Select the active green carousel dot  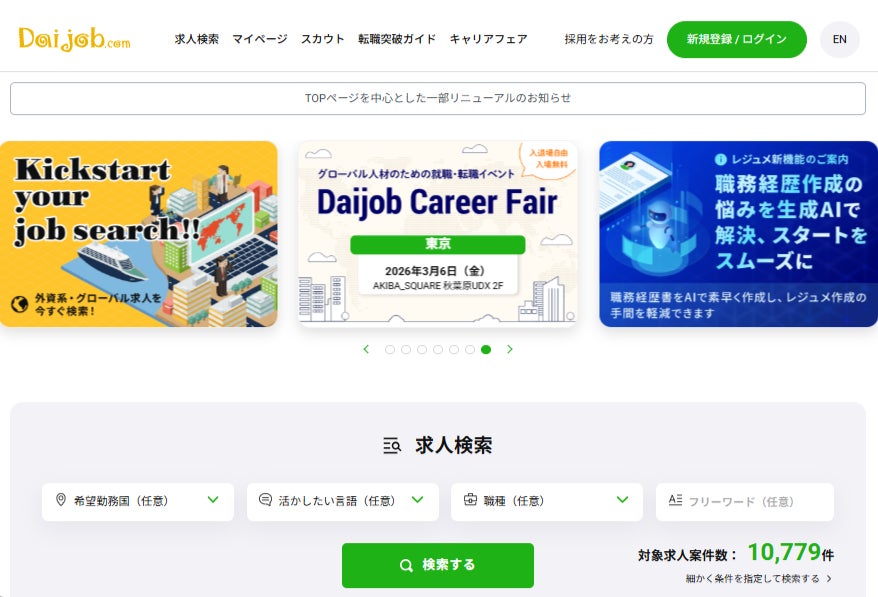pyautogui.click(x=486, y=349)
